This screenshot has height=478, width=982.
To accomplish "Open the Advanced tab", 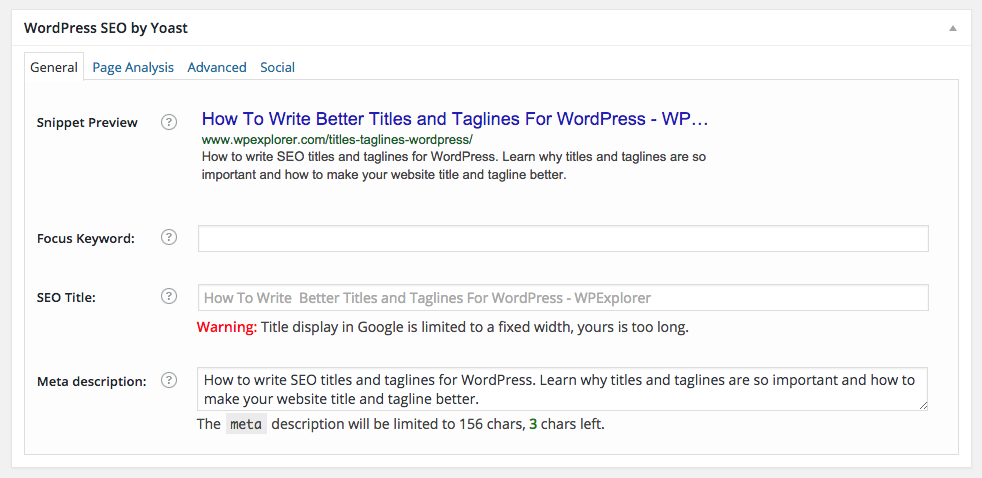I will [x=217, y=67].
